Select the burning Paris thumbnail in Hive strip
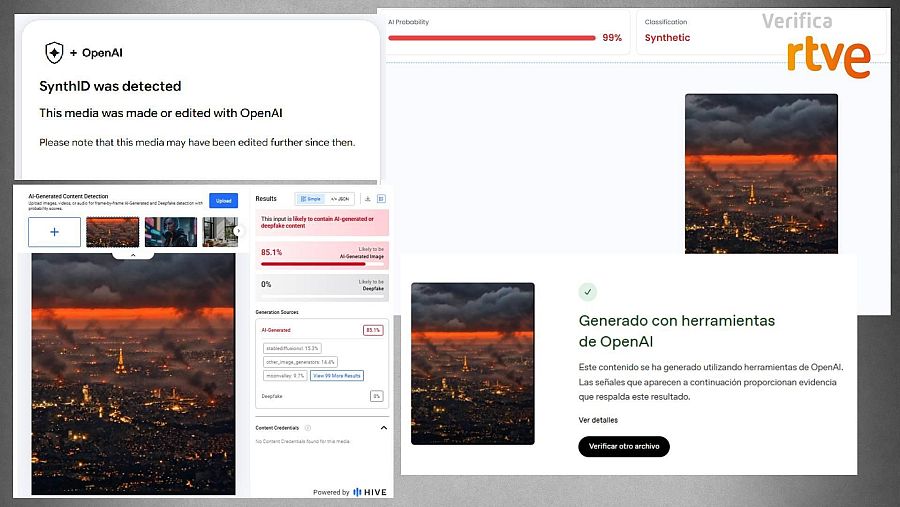This screenshot has height=507, width=900. click(112, 232)
